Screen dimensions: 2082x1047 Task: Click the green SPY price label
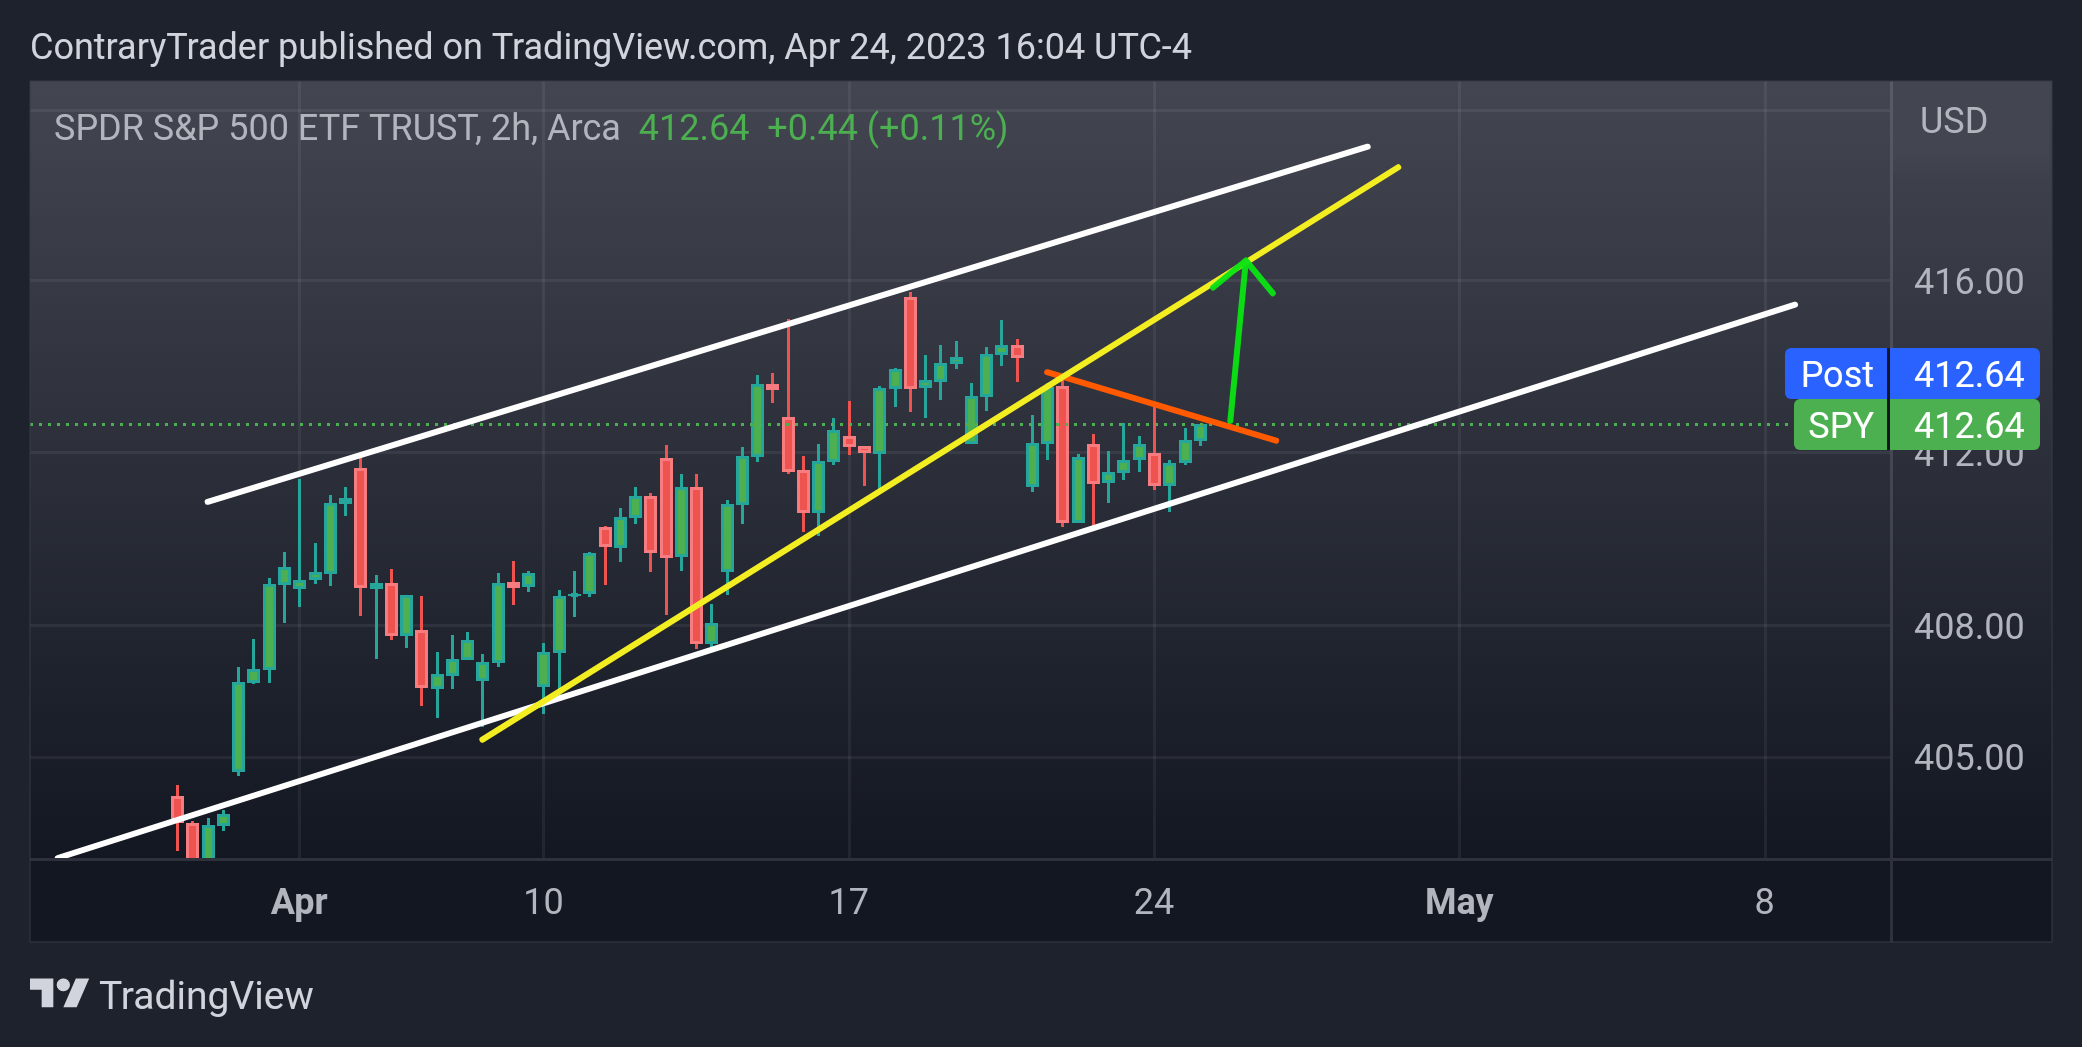[x=1916, y=425]
